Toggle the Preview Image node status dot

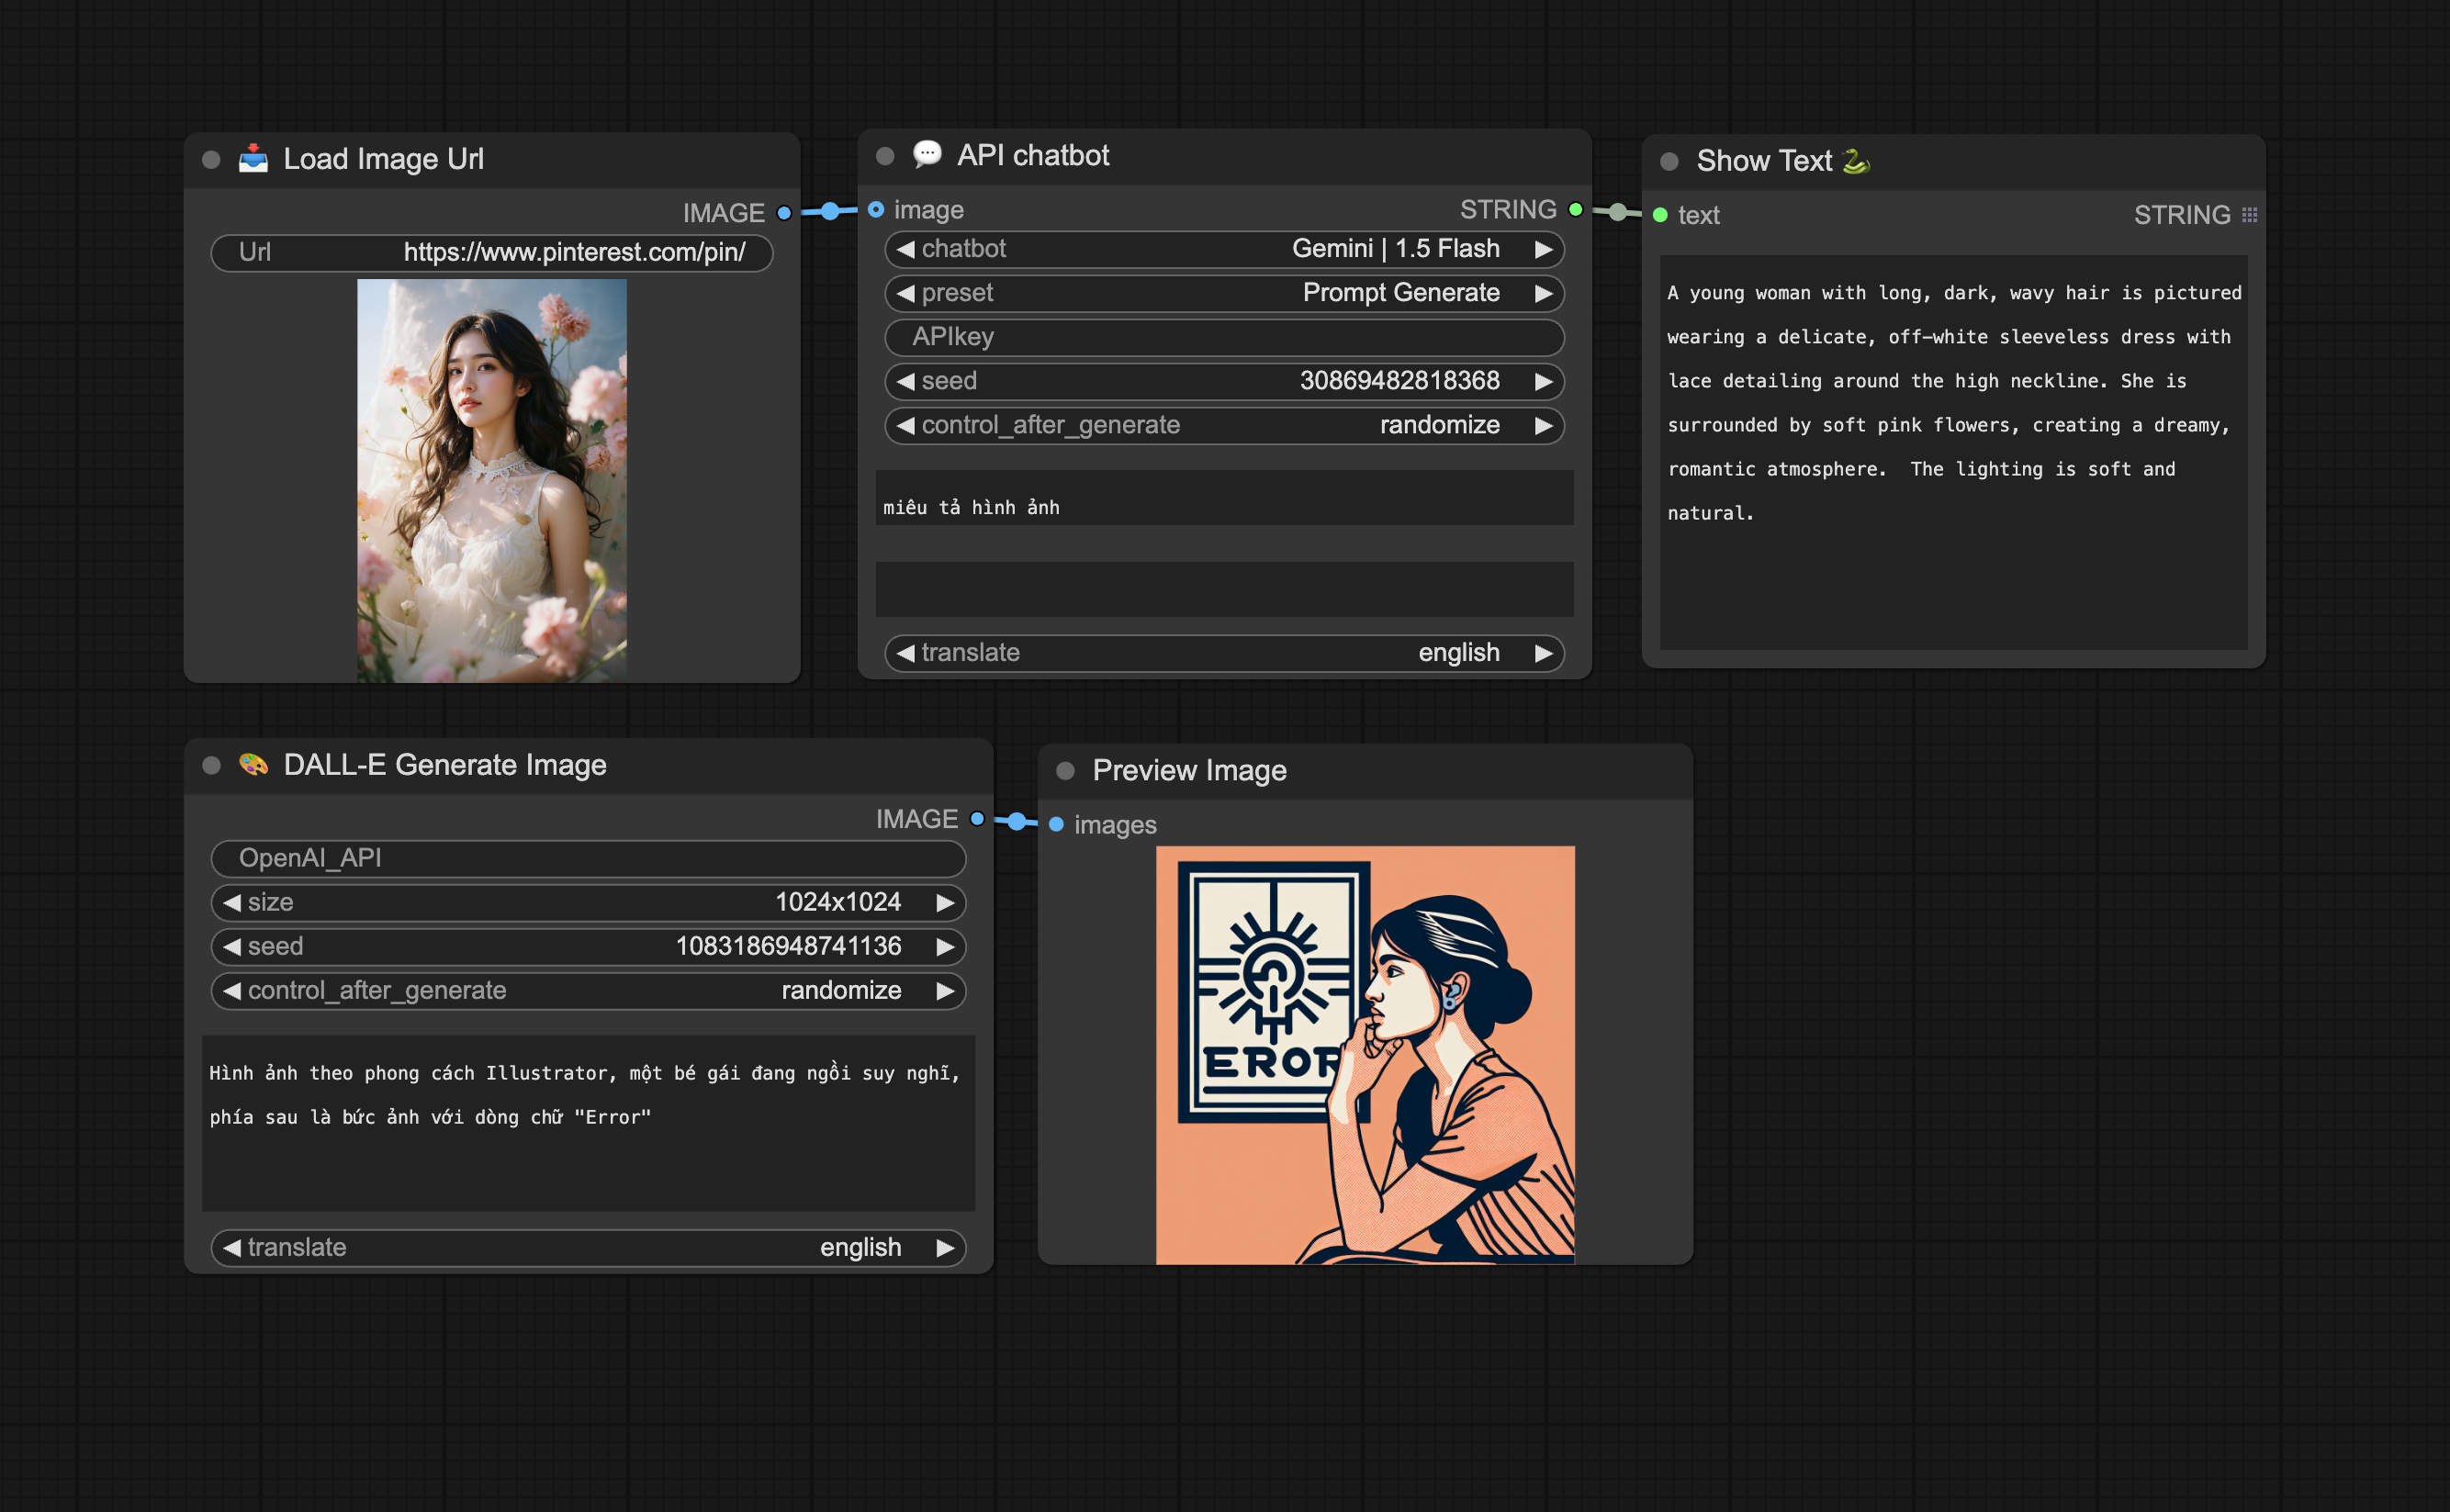pyautogui.click(x=1064, y=768)
